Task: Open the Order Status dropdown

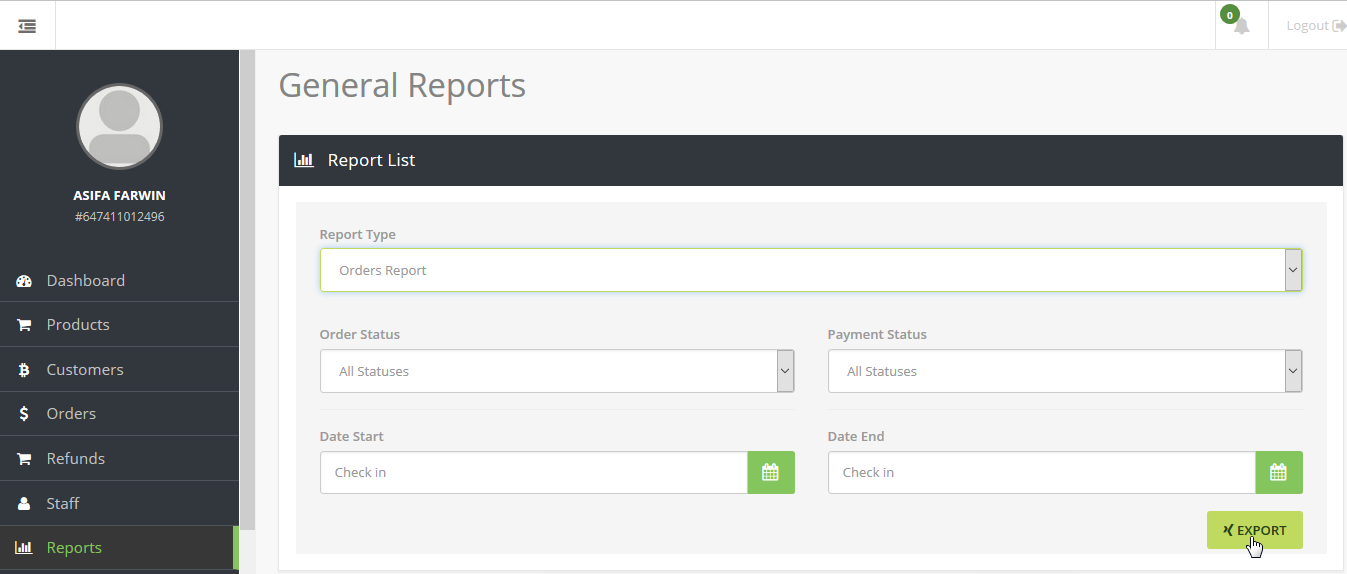Action: coord(557,371)
